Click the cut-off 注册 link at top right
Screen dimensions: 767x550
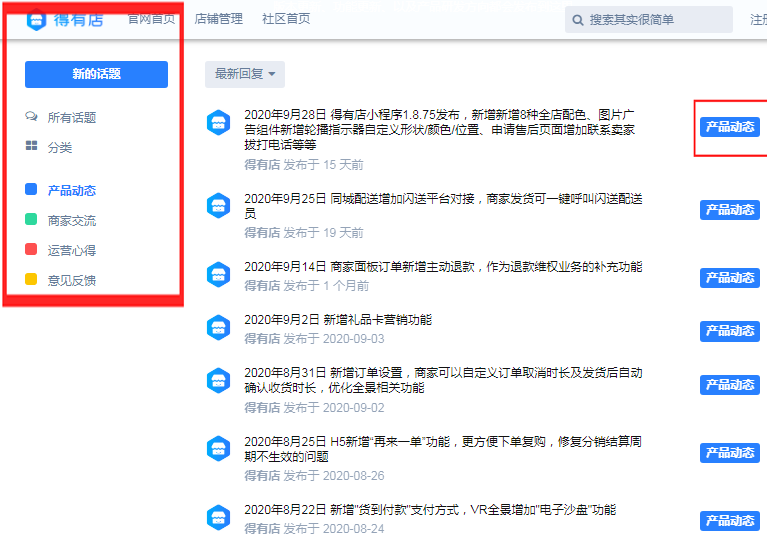click(759, 20)
